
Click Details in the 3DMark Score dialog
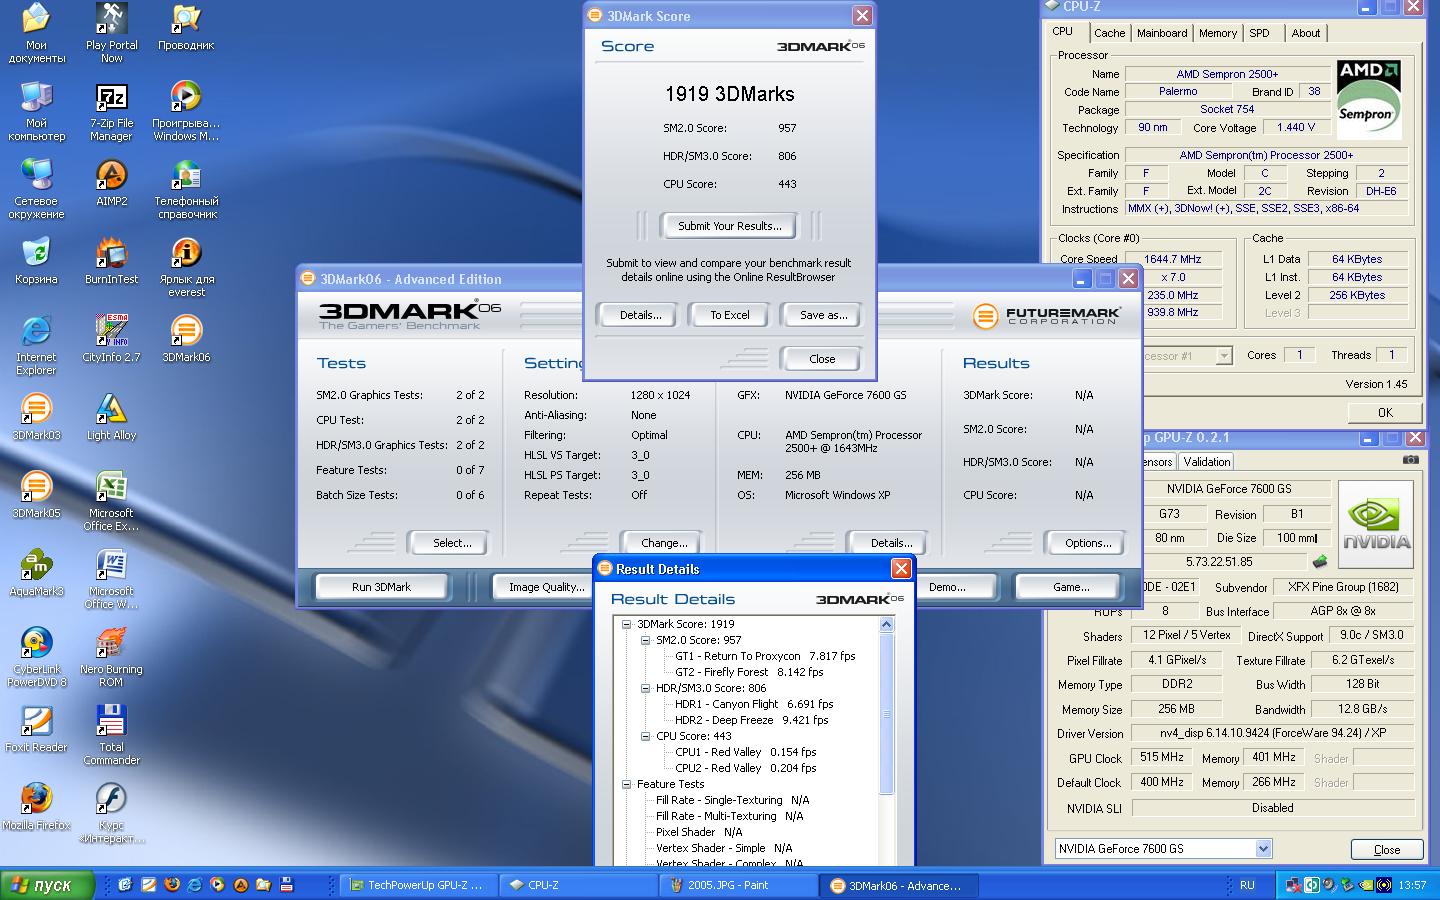point(640,315)
